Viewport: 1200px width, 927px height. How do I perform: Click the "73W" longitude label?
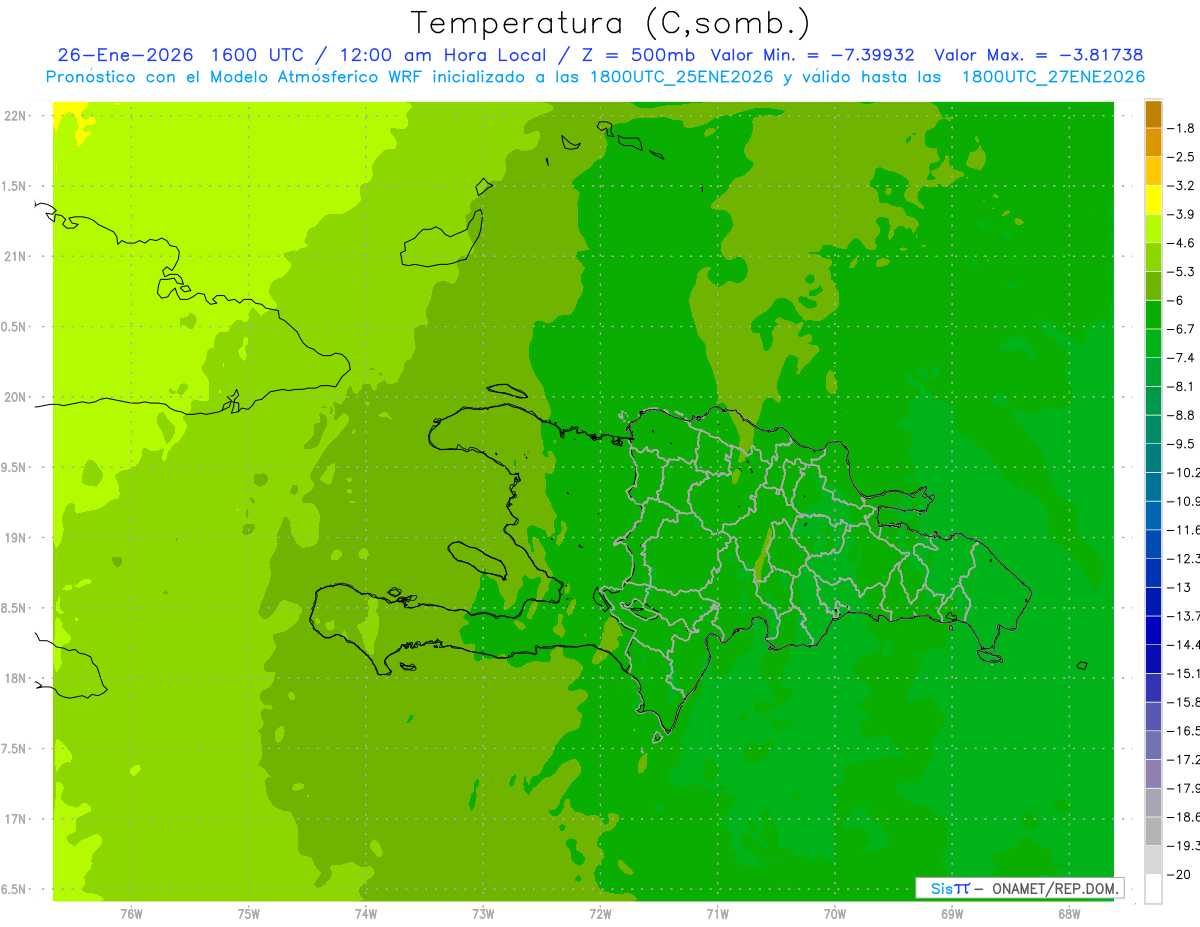[x=483, y=914]
